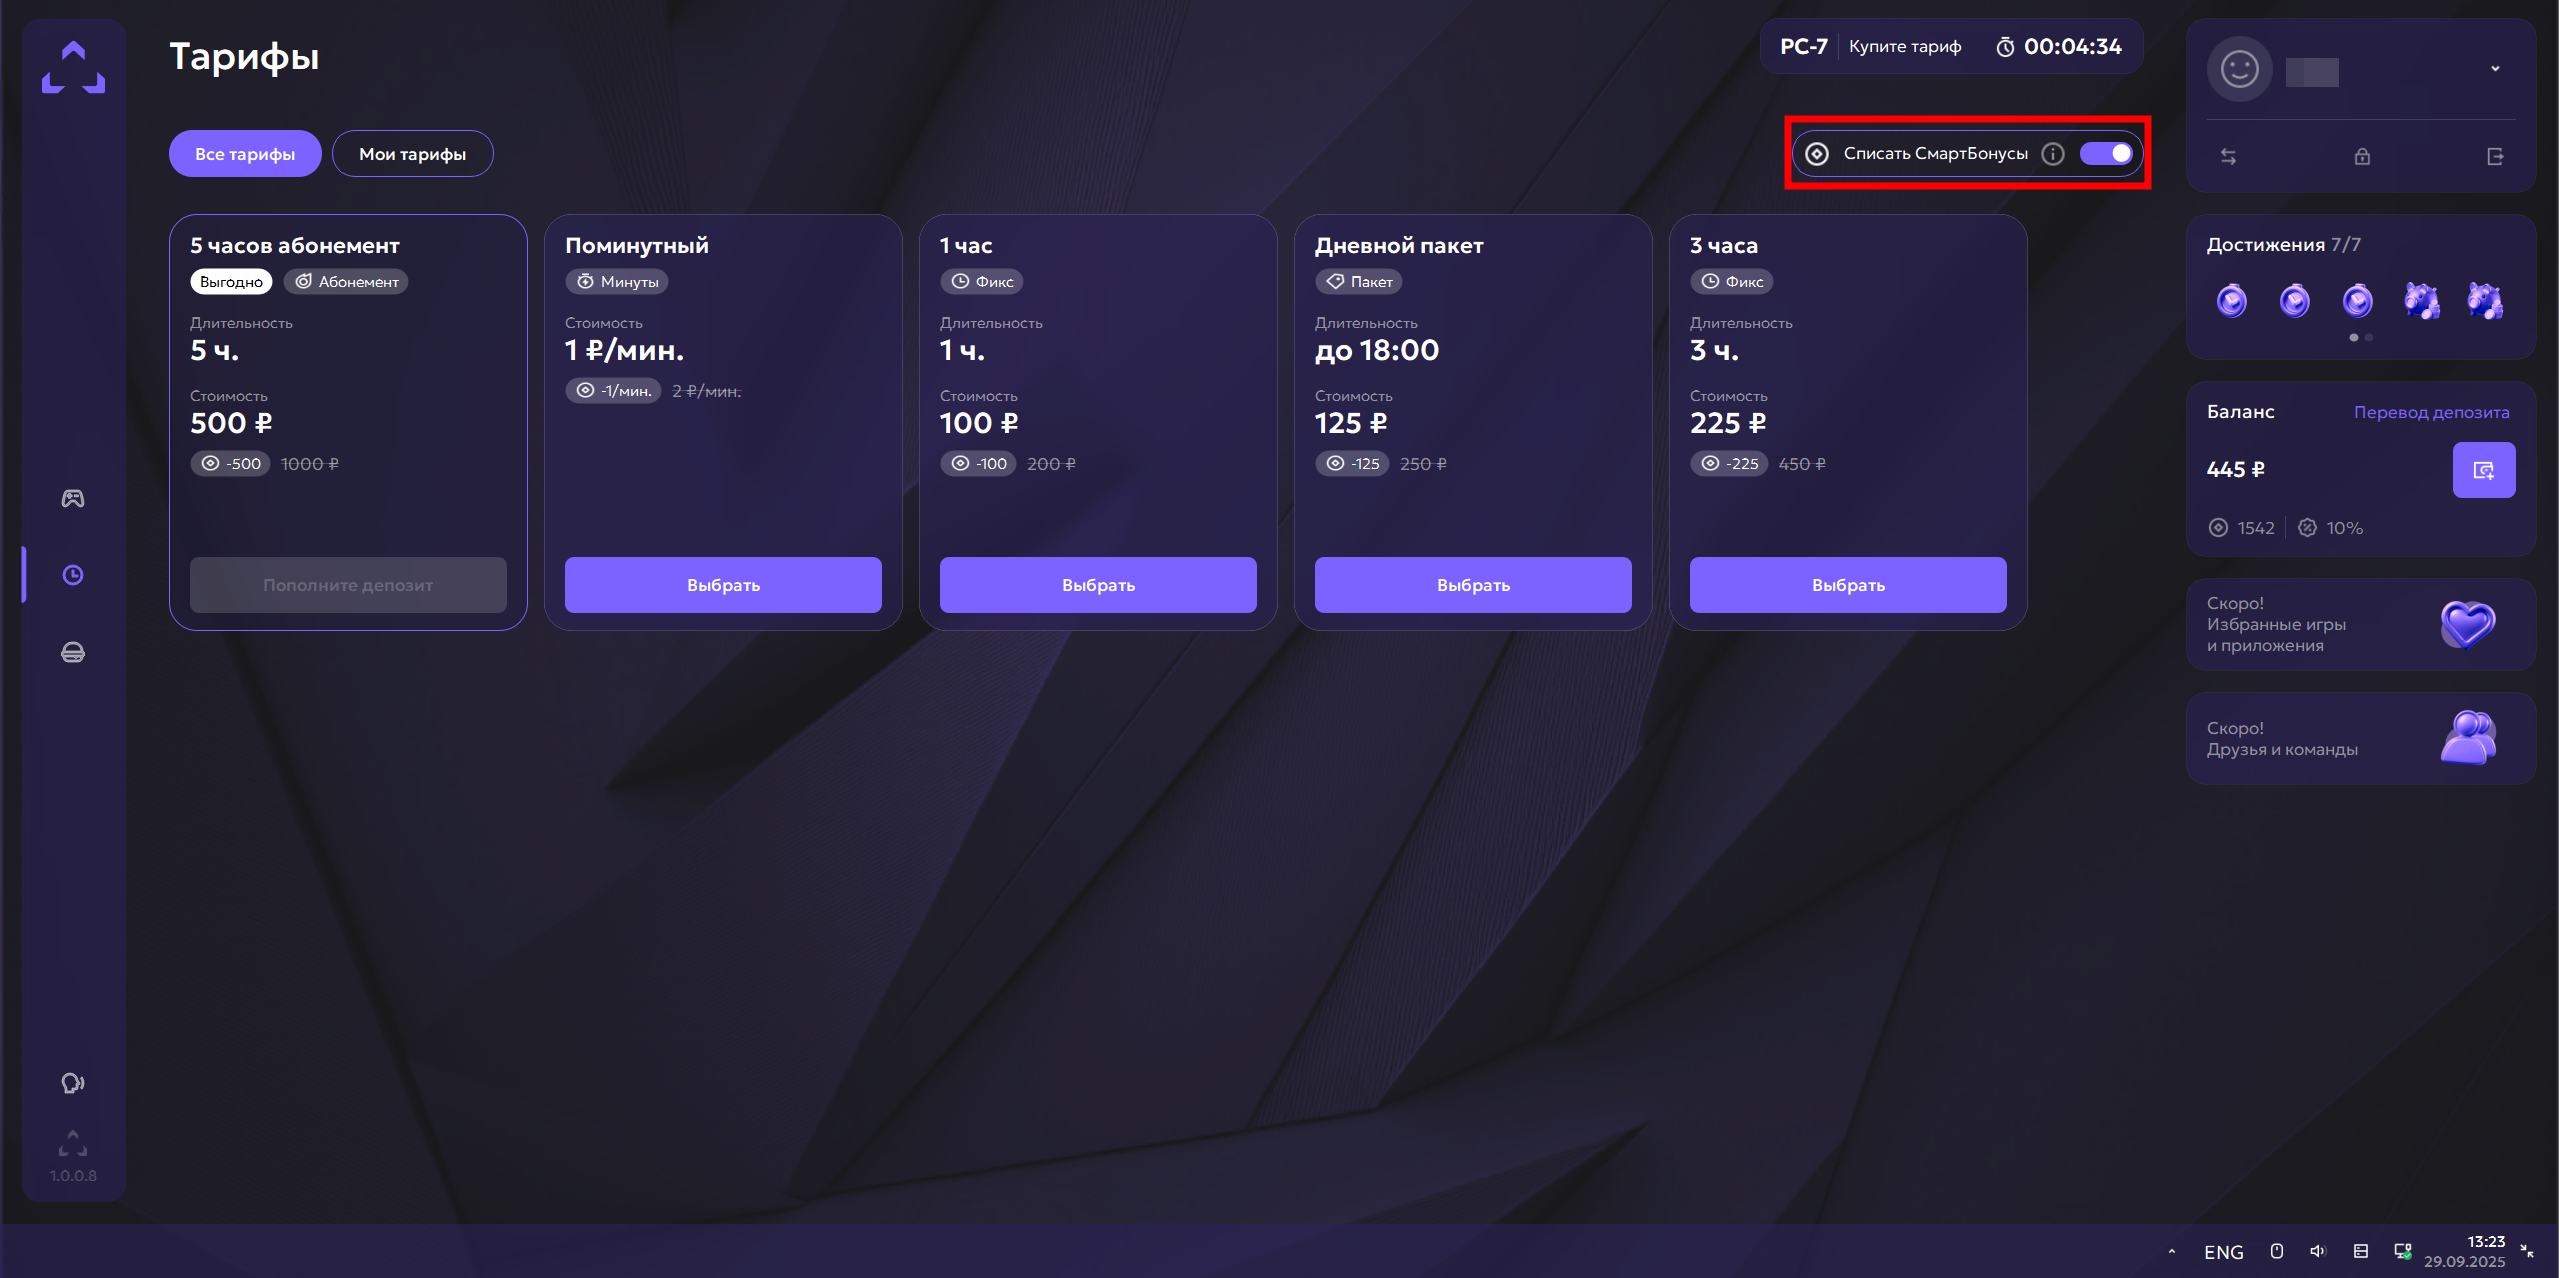Select the 3 часа tariff
The width and height of the screenshot is (2559, 1278).
(x=1848, y=585)
